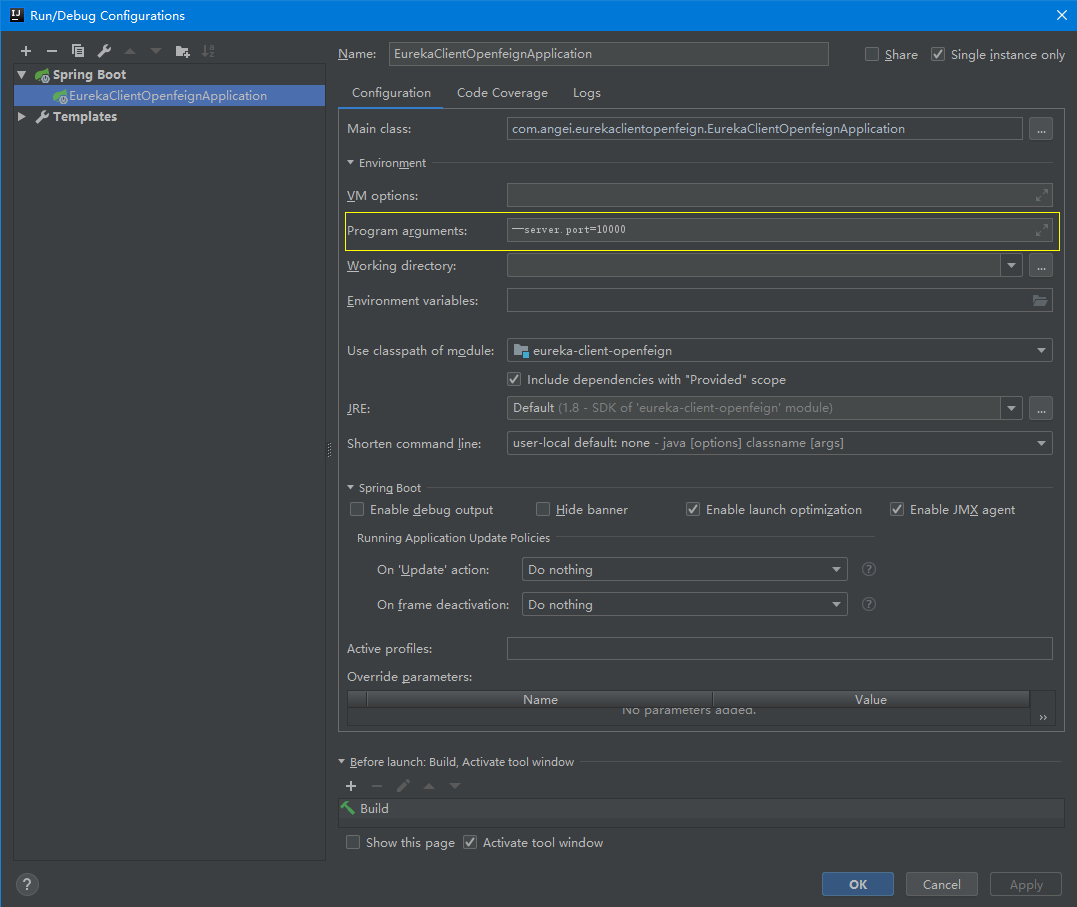
Task: Open the Use classpath of module dropdown
Action: point(779,351)
